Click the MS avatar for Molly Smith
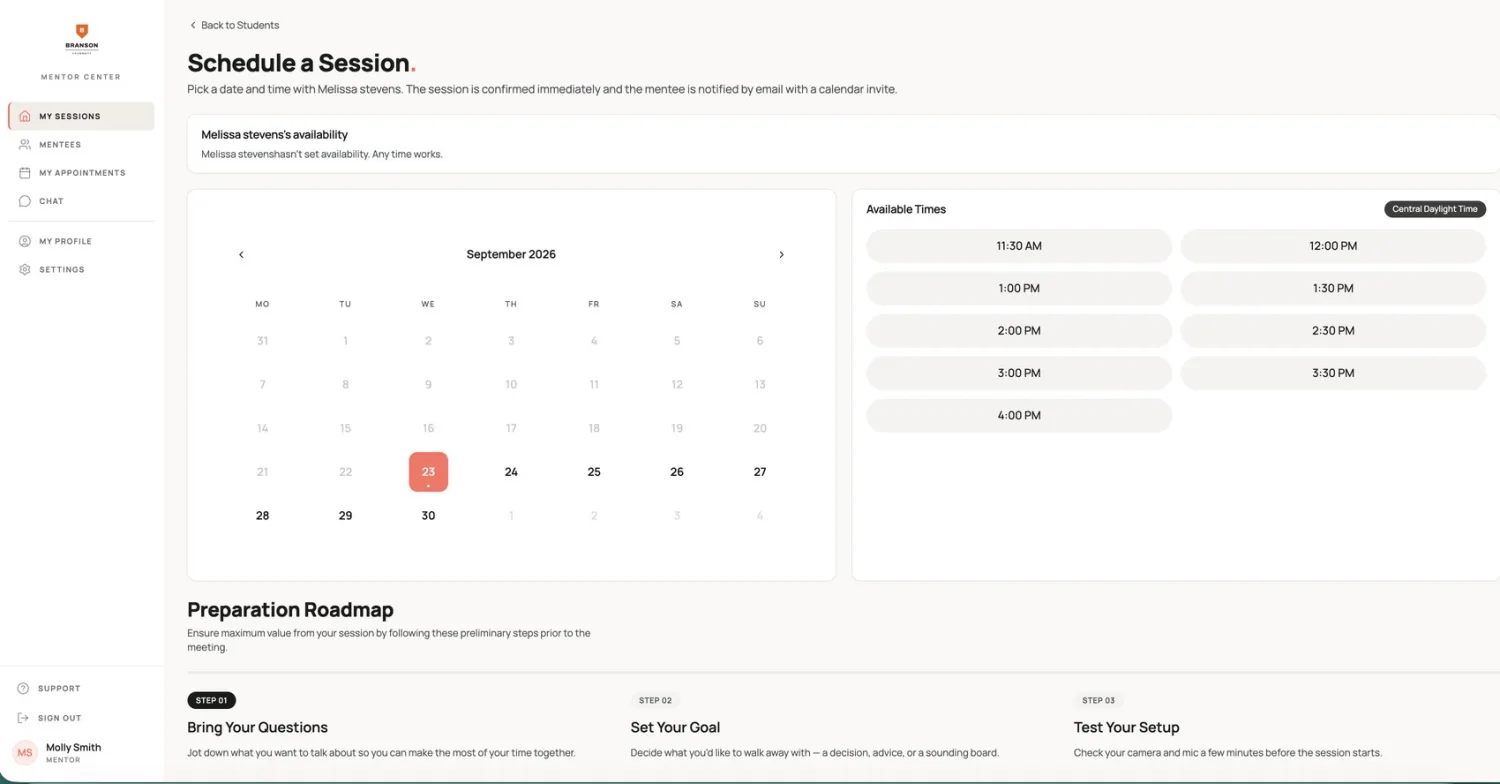Viewport: 1500px width, 784px height. tap(25, 752)
